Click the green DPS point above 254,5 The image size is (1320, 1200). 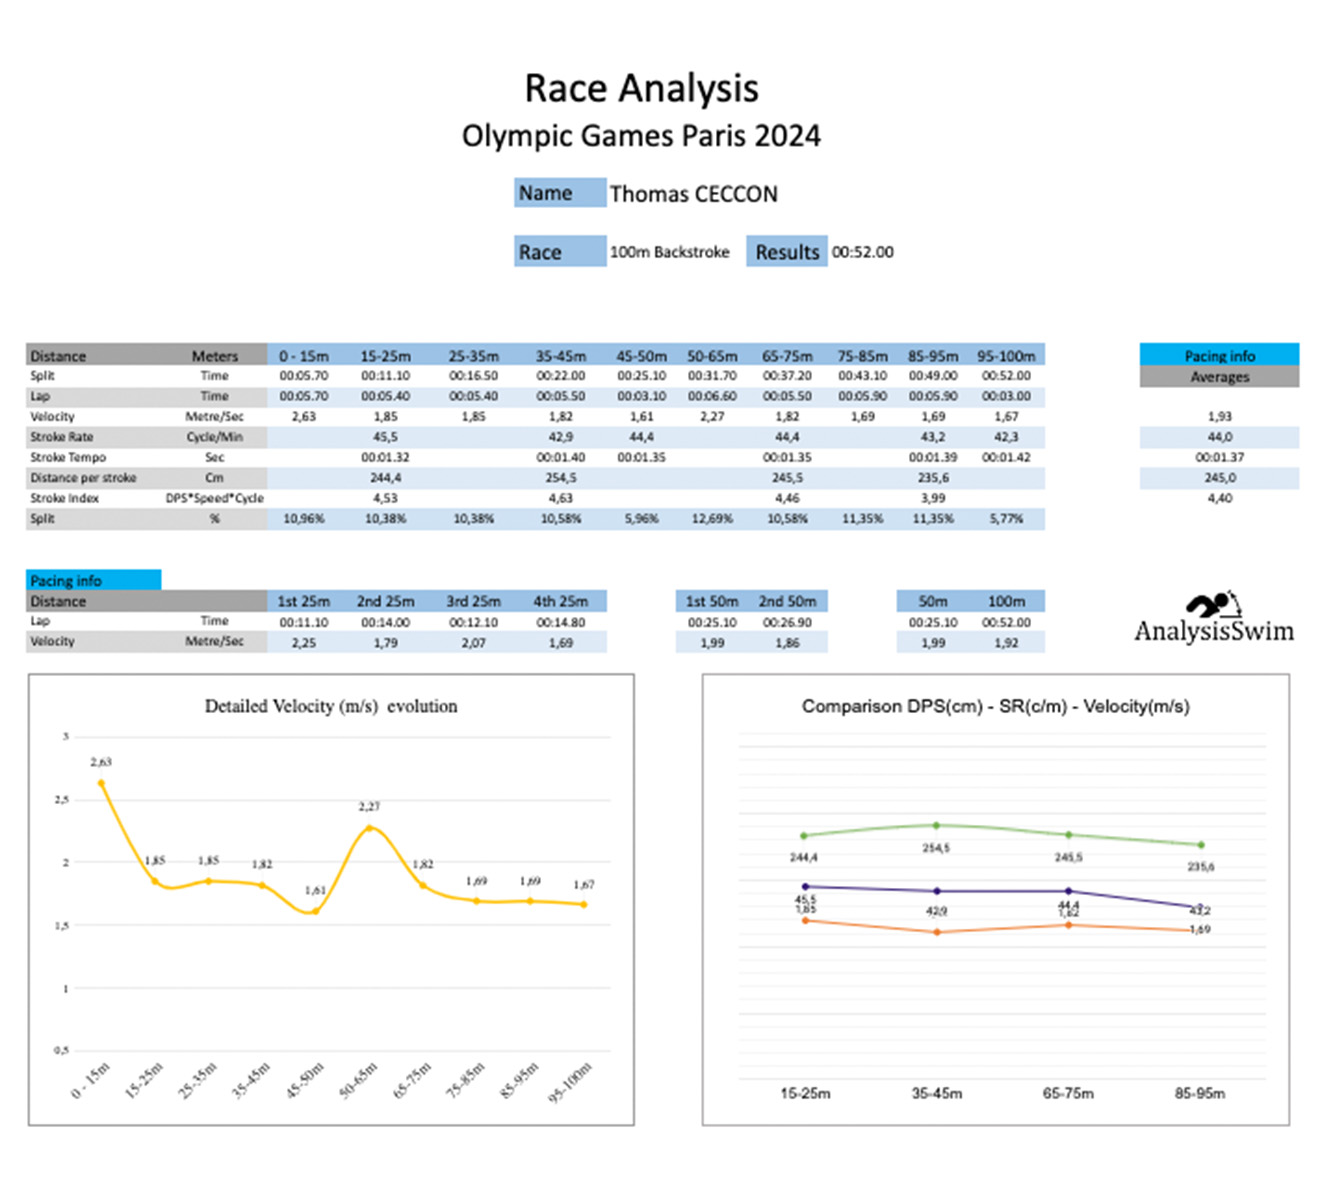[x=936, y=825]
